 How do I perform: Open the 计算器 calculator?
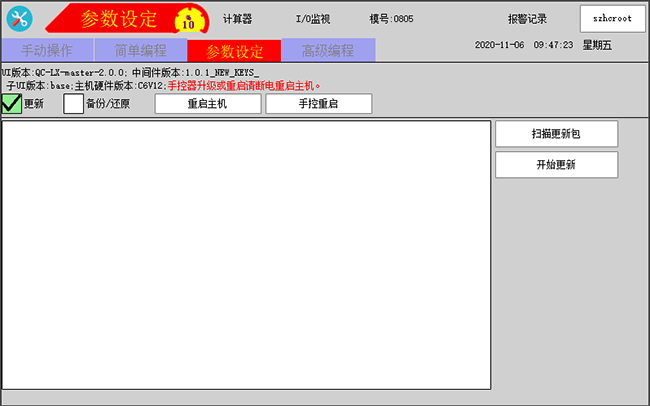[x=237, y=19]
